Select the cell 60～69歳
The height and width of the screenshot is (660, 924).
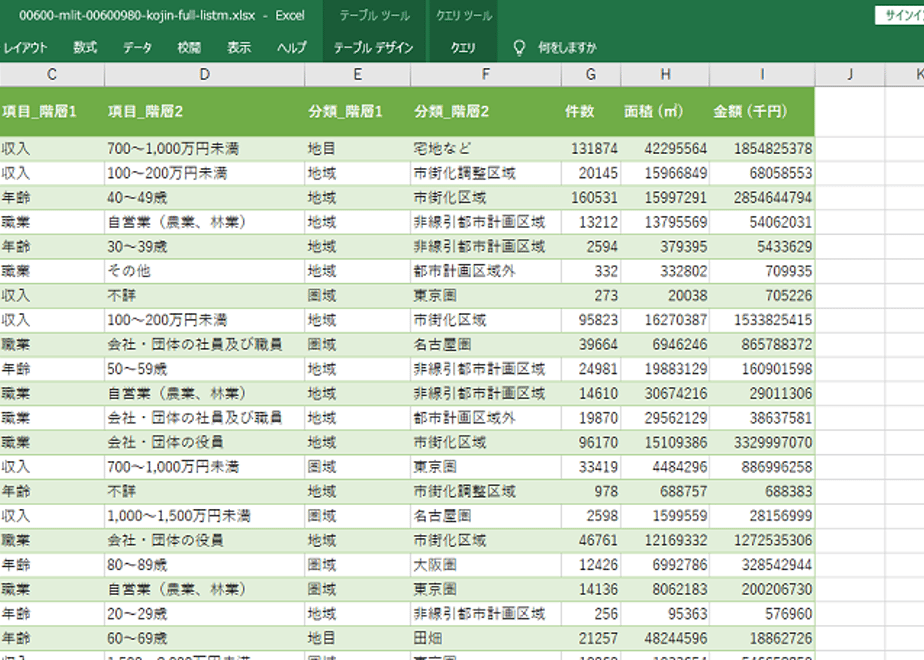point(204,638)
